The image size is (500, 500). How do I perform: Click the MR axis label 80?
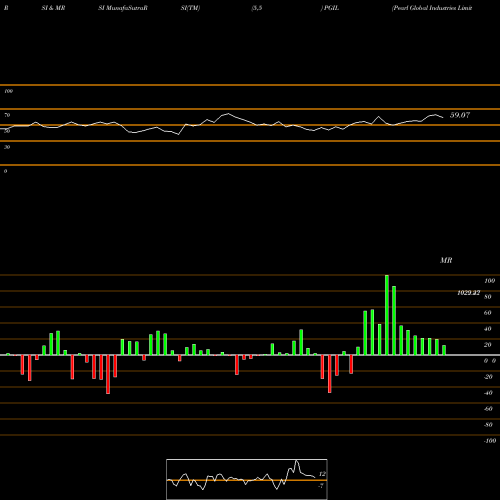point(488,297)
